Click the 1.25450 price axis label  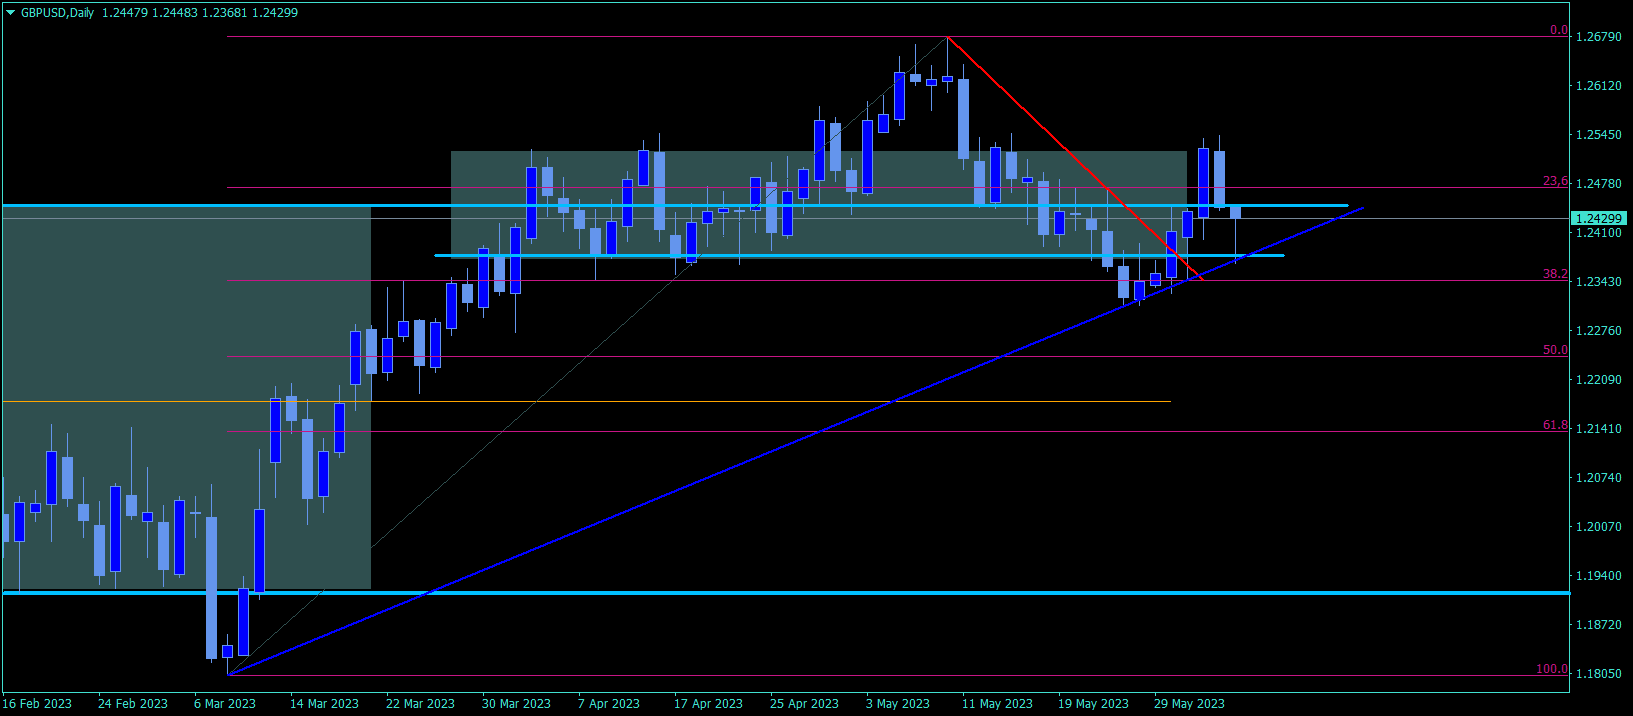tap(1599, 135)
